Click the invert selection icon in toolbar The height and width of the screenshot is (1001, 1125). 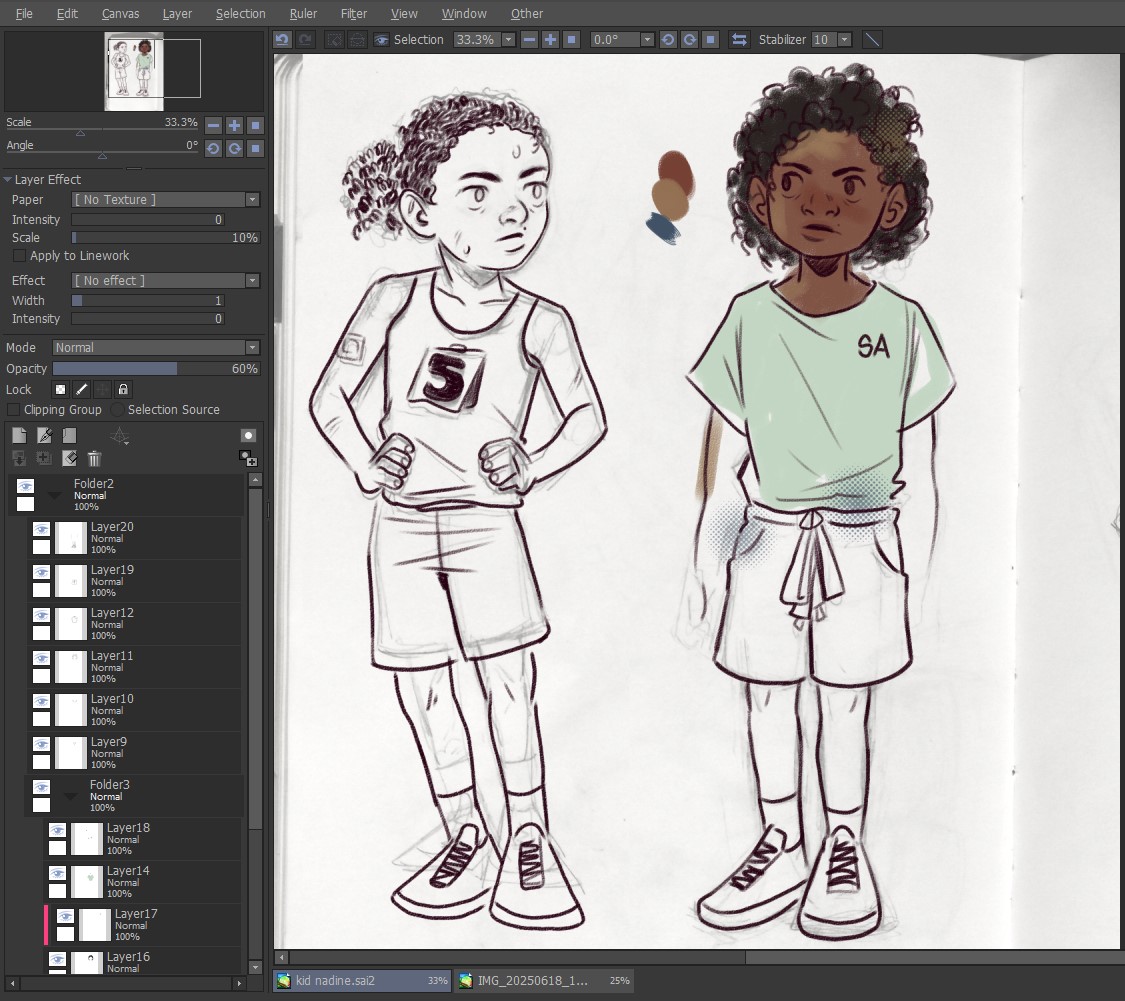pos(357,39)
